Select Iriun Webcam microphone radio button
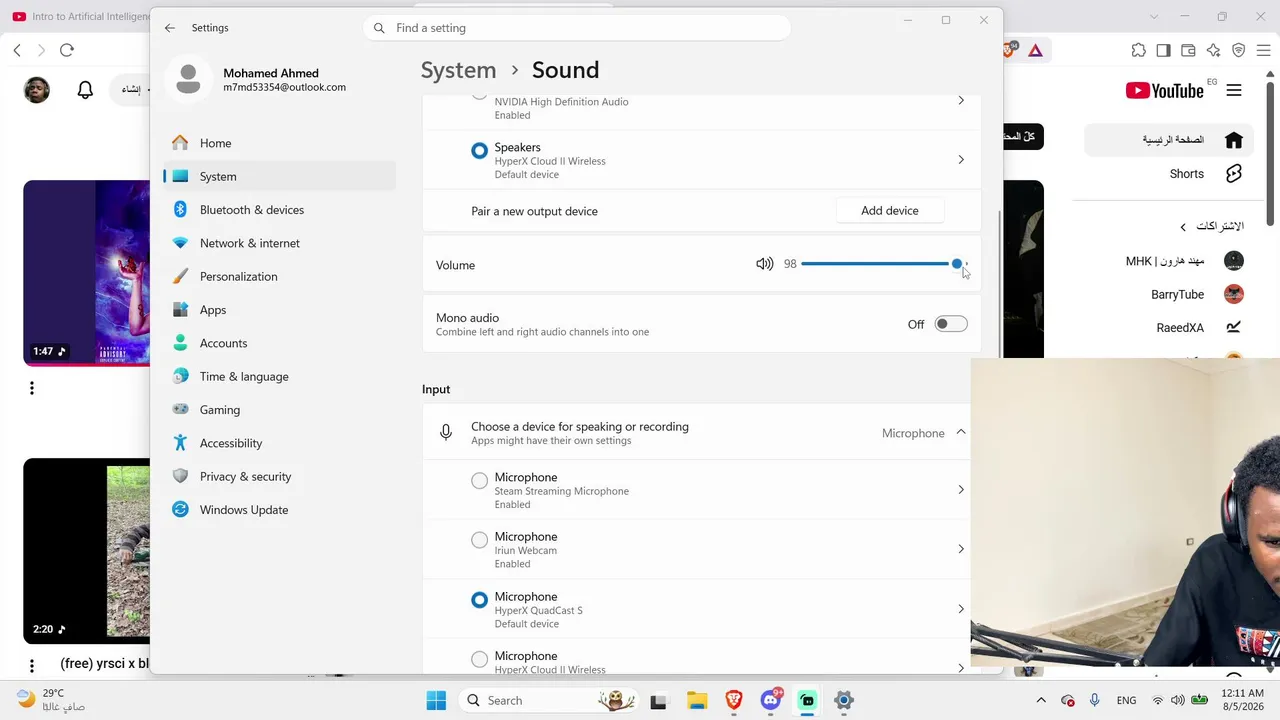This screenshot has width=1280, height=720. [x=479, y=540]
